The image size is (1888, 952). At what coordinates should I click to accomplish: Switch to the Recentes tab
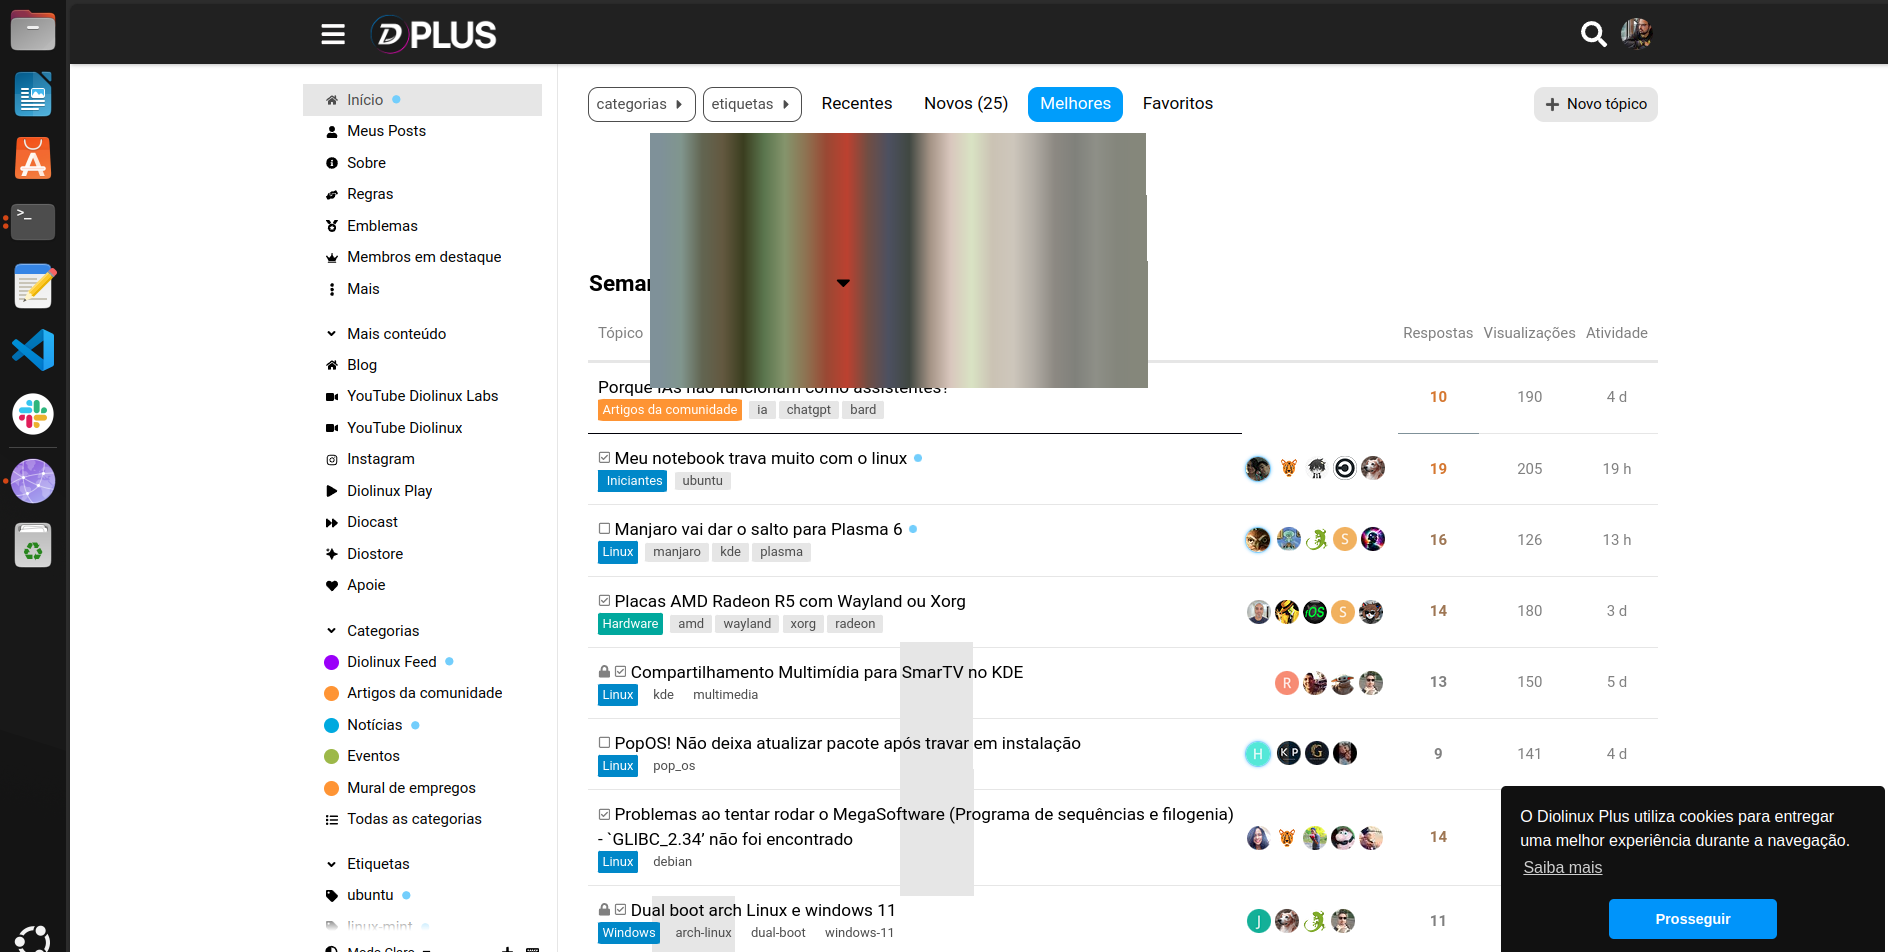pos(857,104)
